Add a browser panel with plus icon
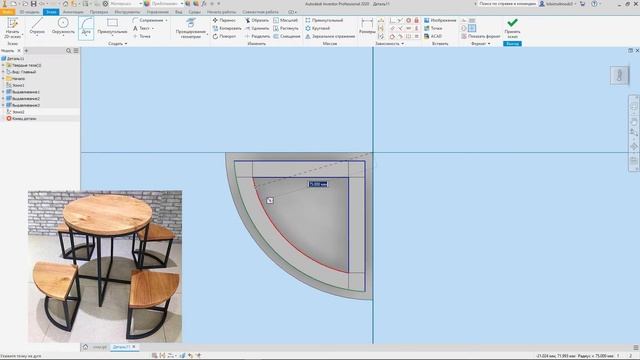Screen dimensions: 640x360 pyautogui.click(x=27, y=51)
